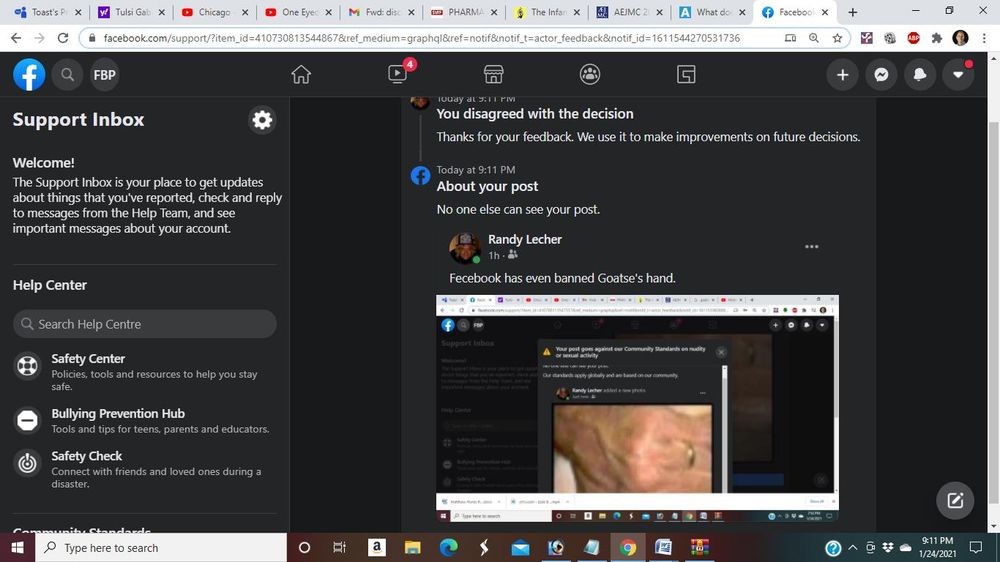Click the new message compose button
The width and height of the screenshot is (1000, 562).
click(x=955, y=500)
